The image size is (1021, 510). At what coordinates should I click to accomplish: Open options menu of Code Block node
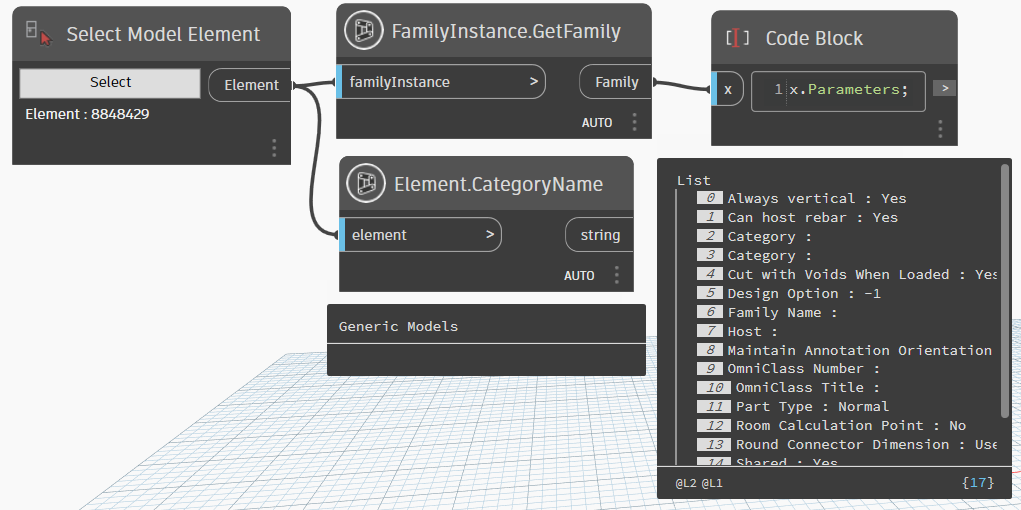[940, 129]
